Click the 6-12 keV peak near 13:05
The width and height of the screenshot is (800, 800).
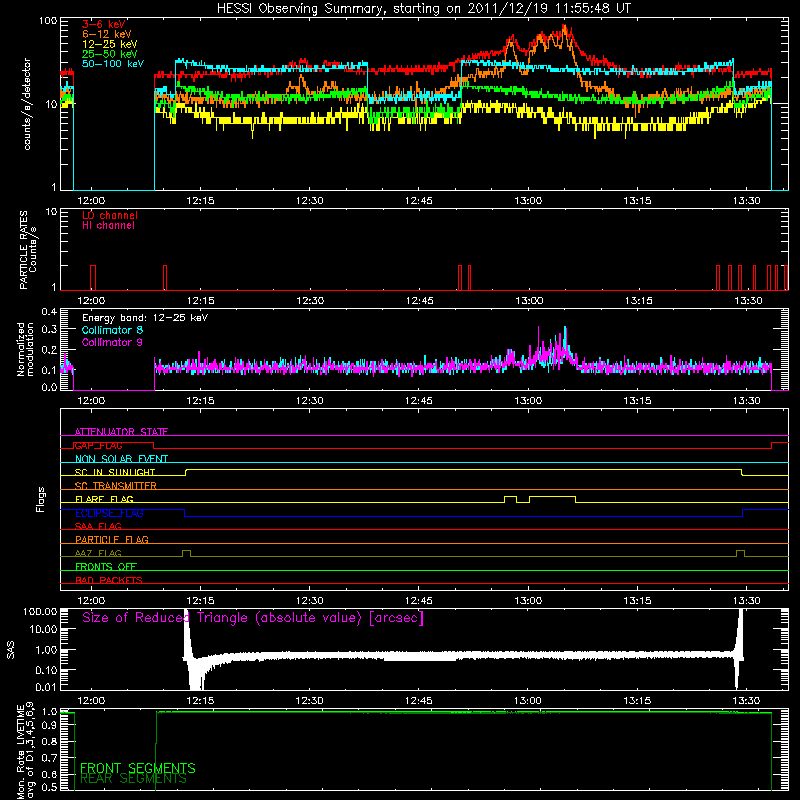564,29
